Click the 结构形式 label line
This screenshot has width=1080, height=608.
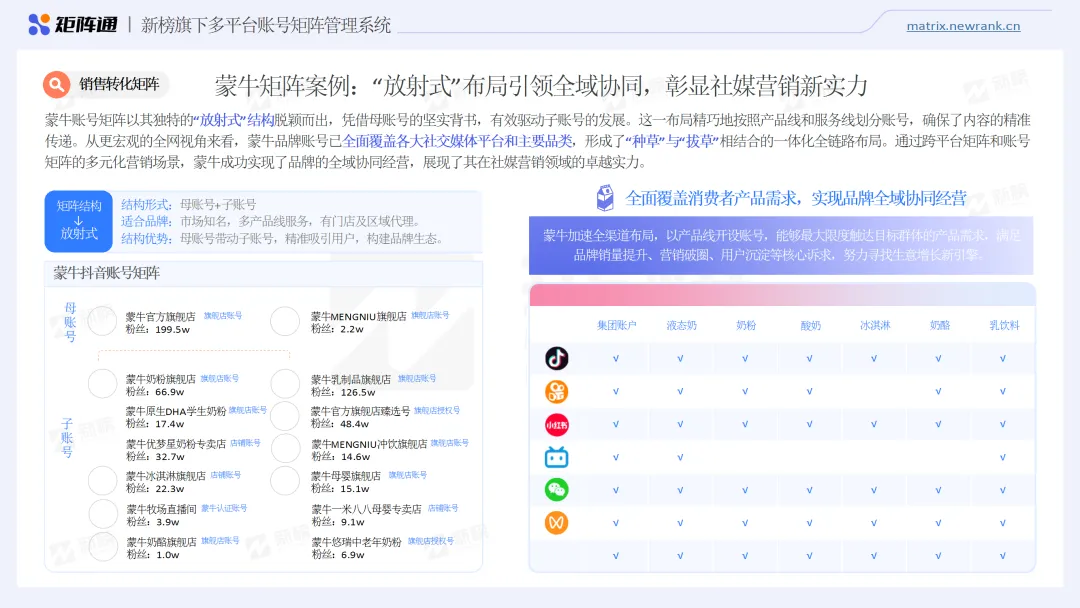[x=188, y=205]
